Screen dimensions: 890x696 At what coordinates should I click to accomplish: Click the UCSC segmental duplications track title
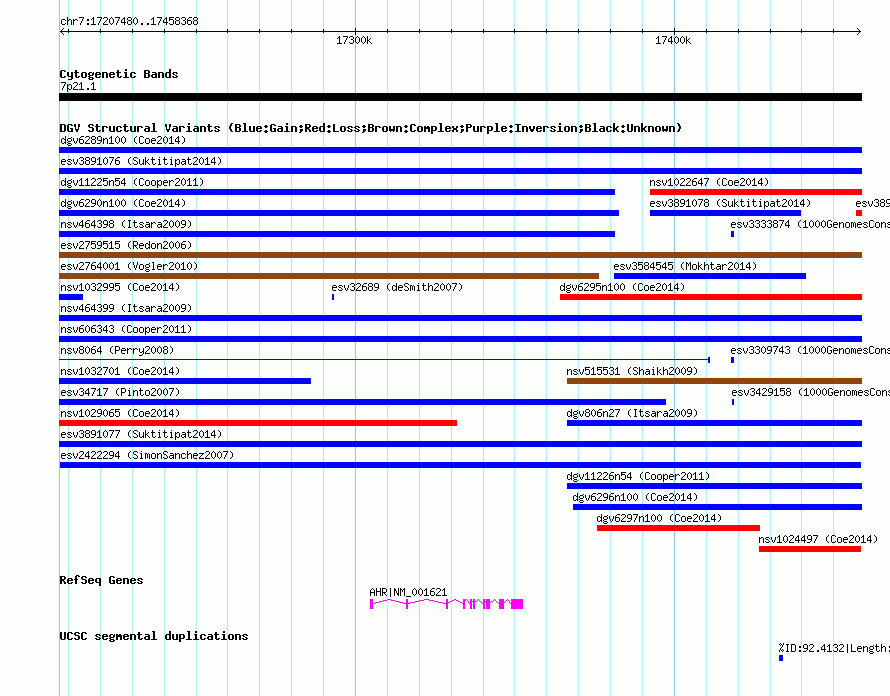(154, 636)
